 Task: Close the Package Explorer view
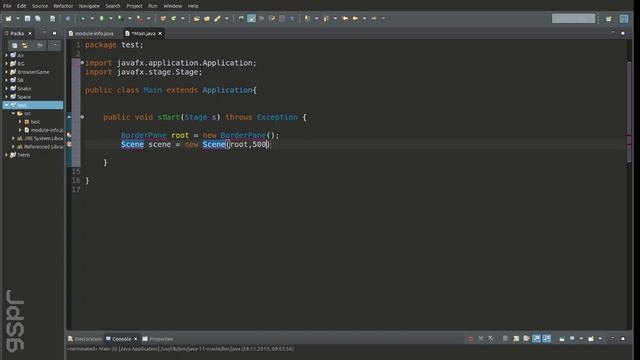30,33
